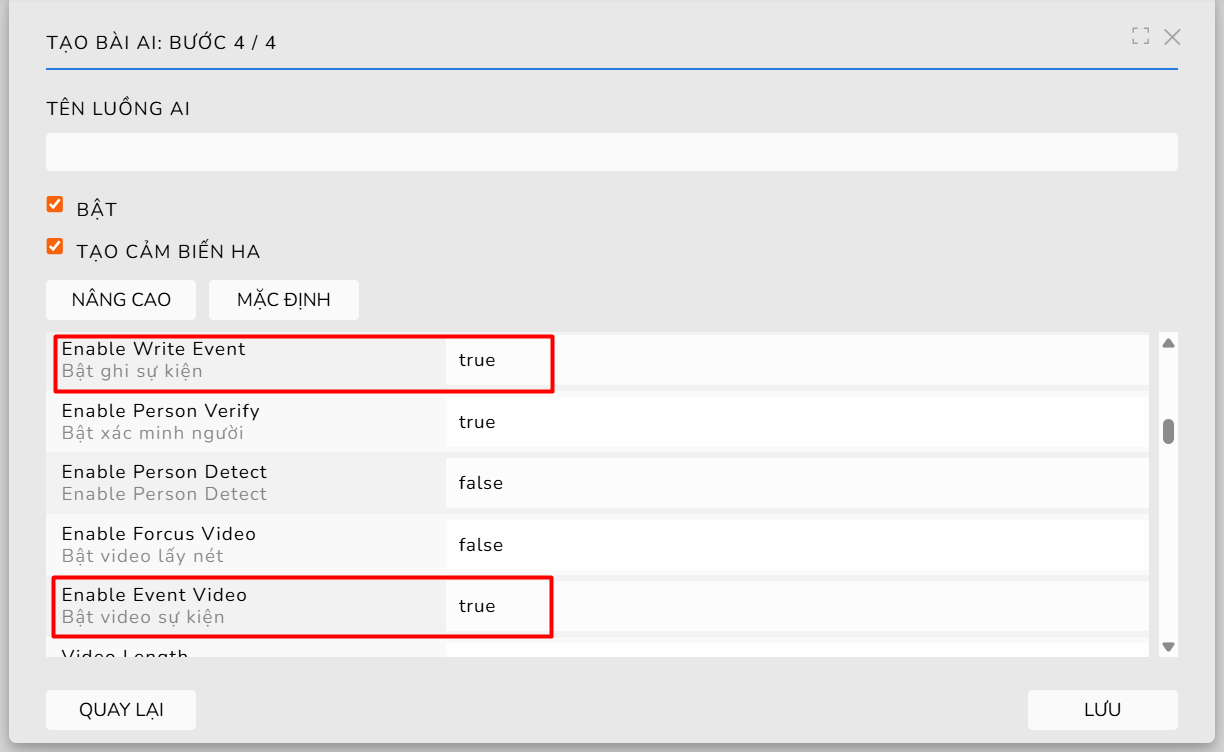The height and width of the screenshot is (752, 1224).
Task: Edit the Enable Person Verify value field
Action: click(x=796, y=422)
